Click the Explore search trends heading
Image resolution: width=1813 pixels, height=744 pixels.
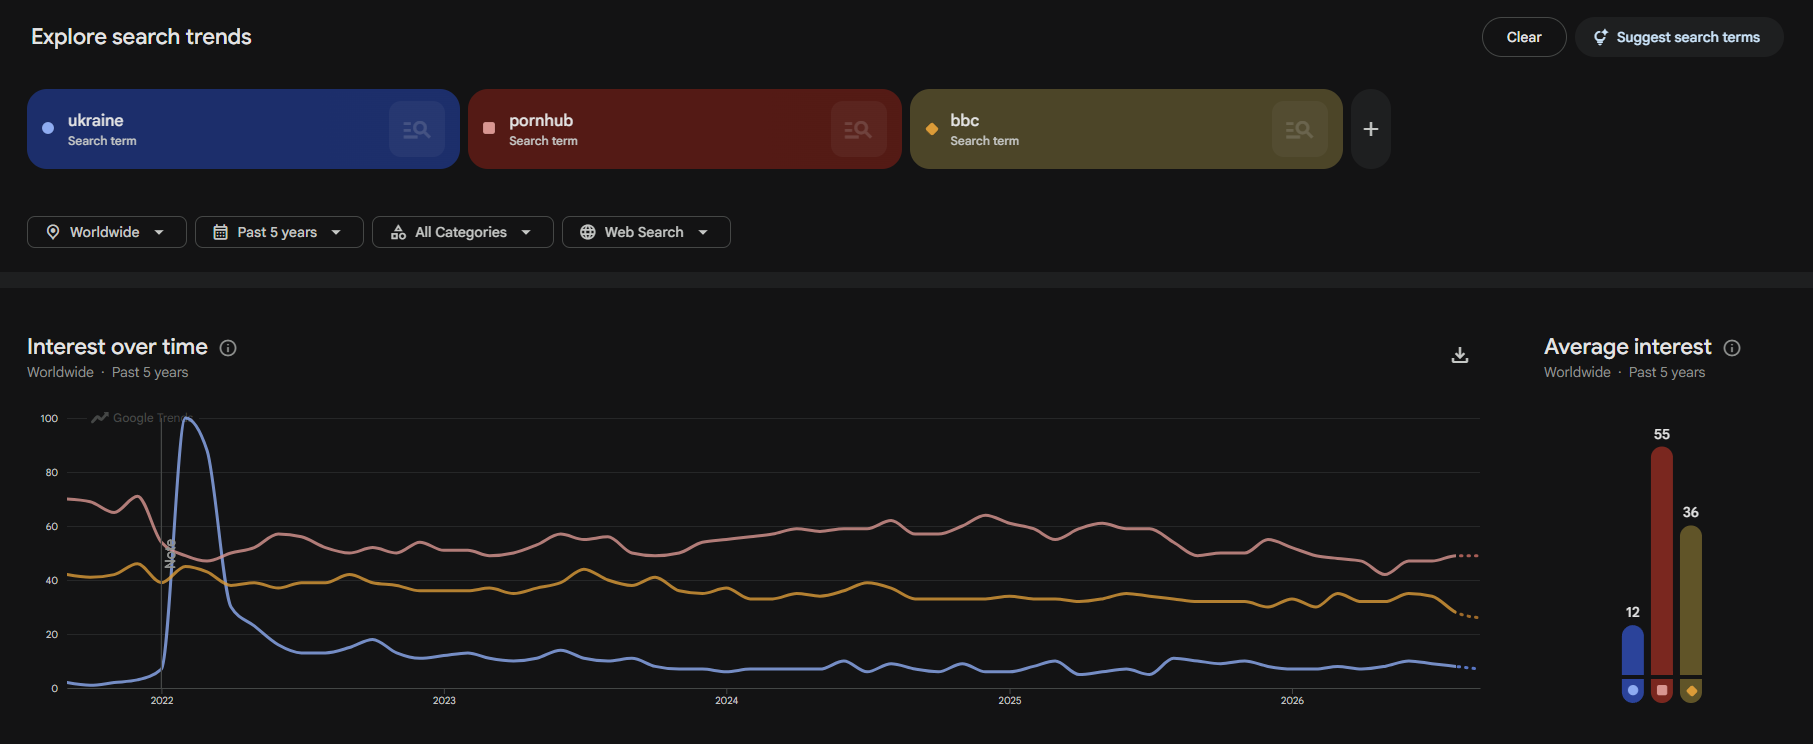[x=141, y=37]
